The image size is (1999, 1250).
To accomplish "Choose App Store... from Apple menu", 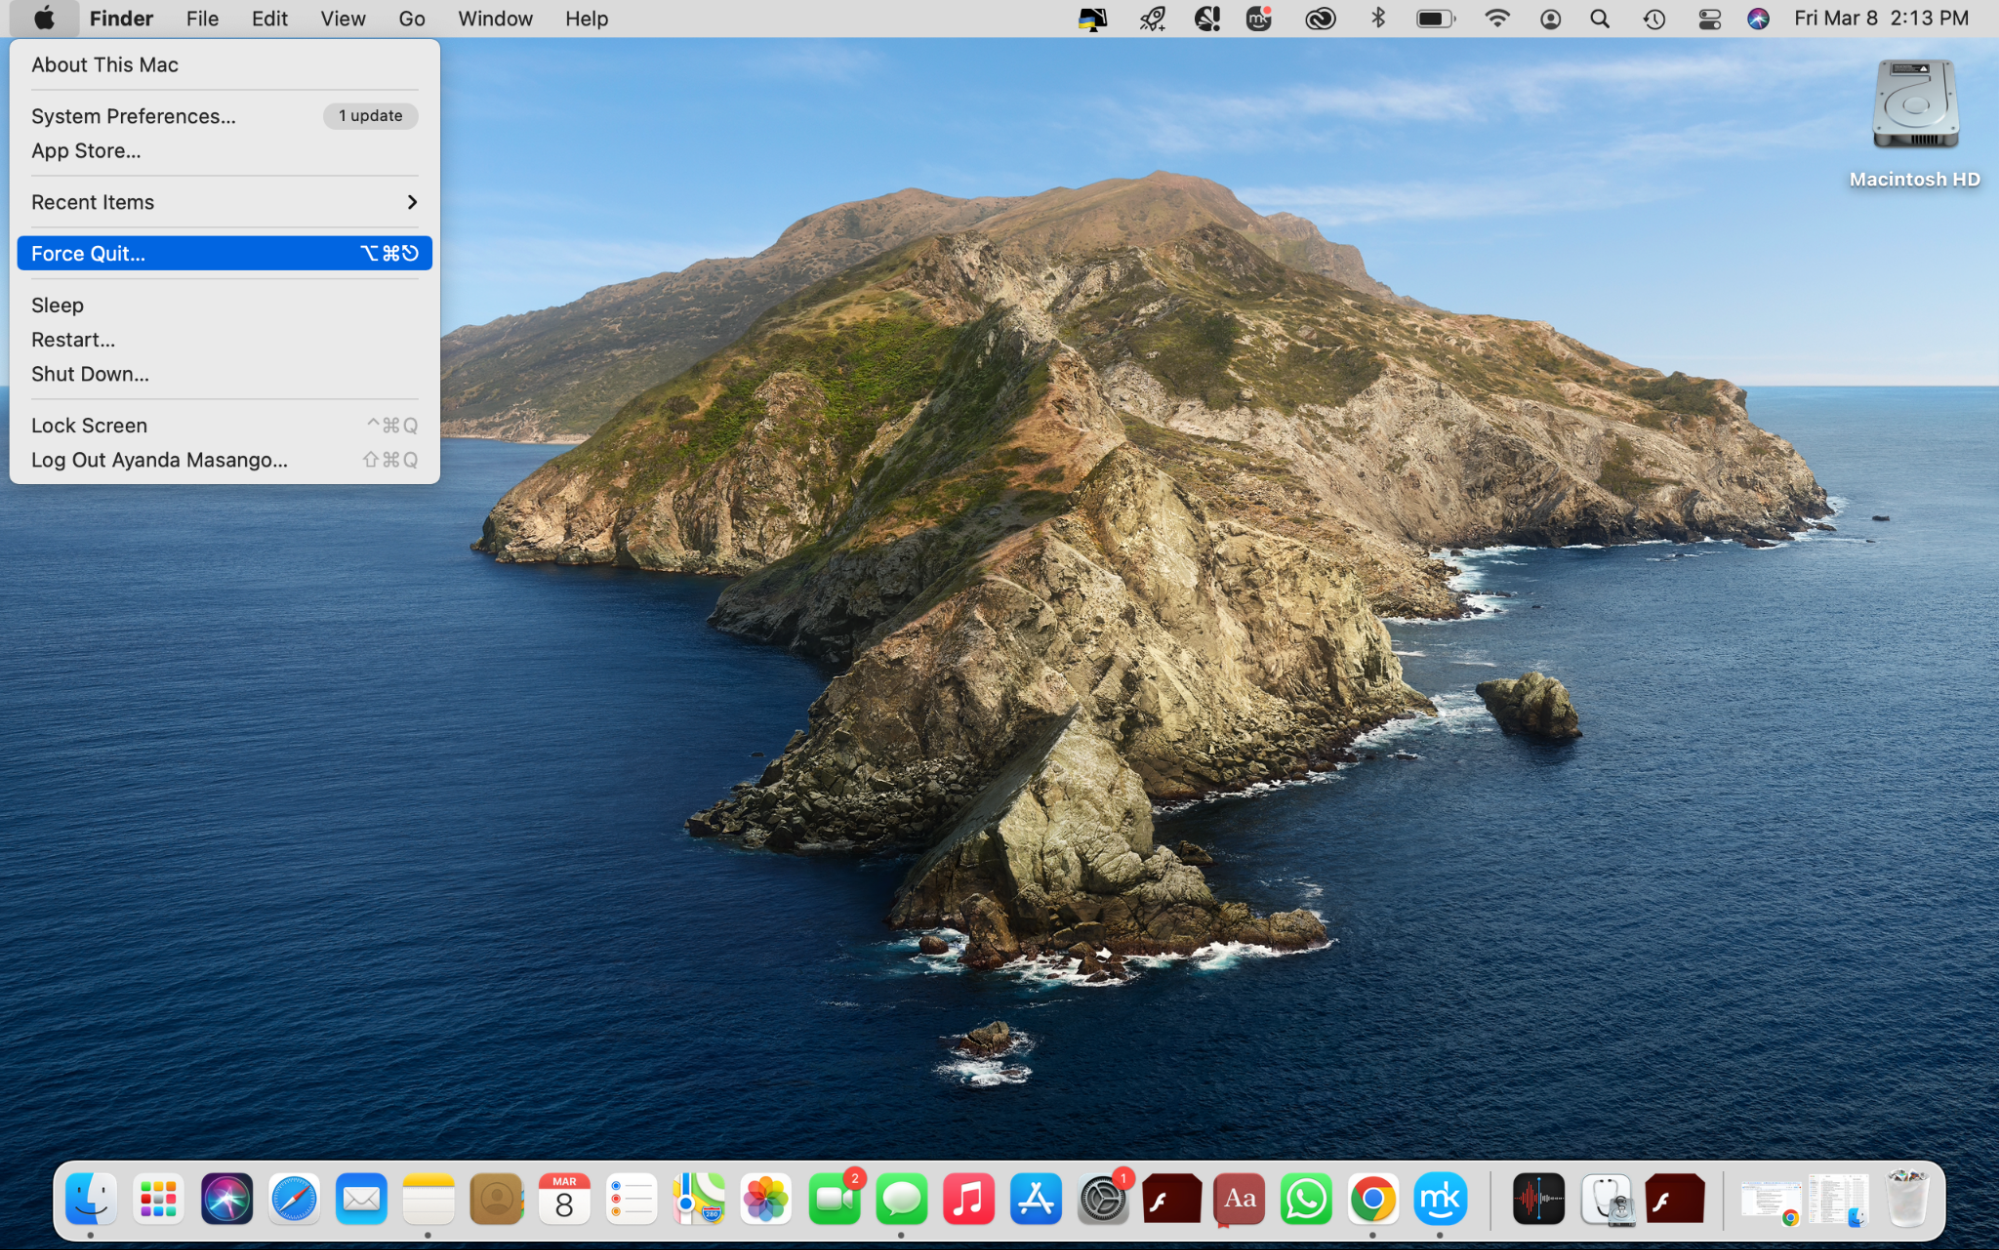I will tap(224, 151).
